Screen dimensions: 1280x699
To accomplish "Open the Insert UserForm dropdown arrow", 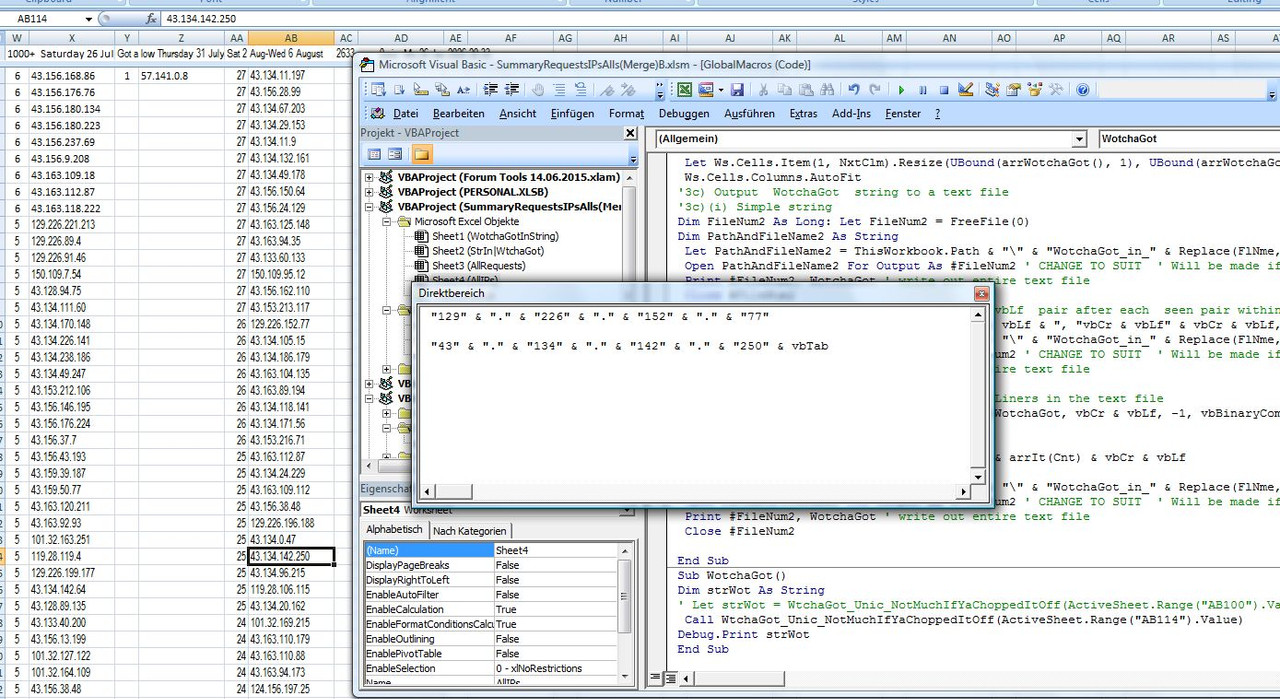I will [x=721, y=90].
